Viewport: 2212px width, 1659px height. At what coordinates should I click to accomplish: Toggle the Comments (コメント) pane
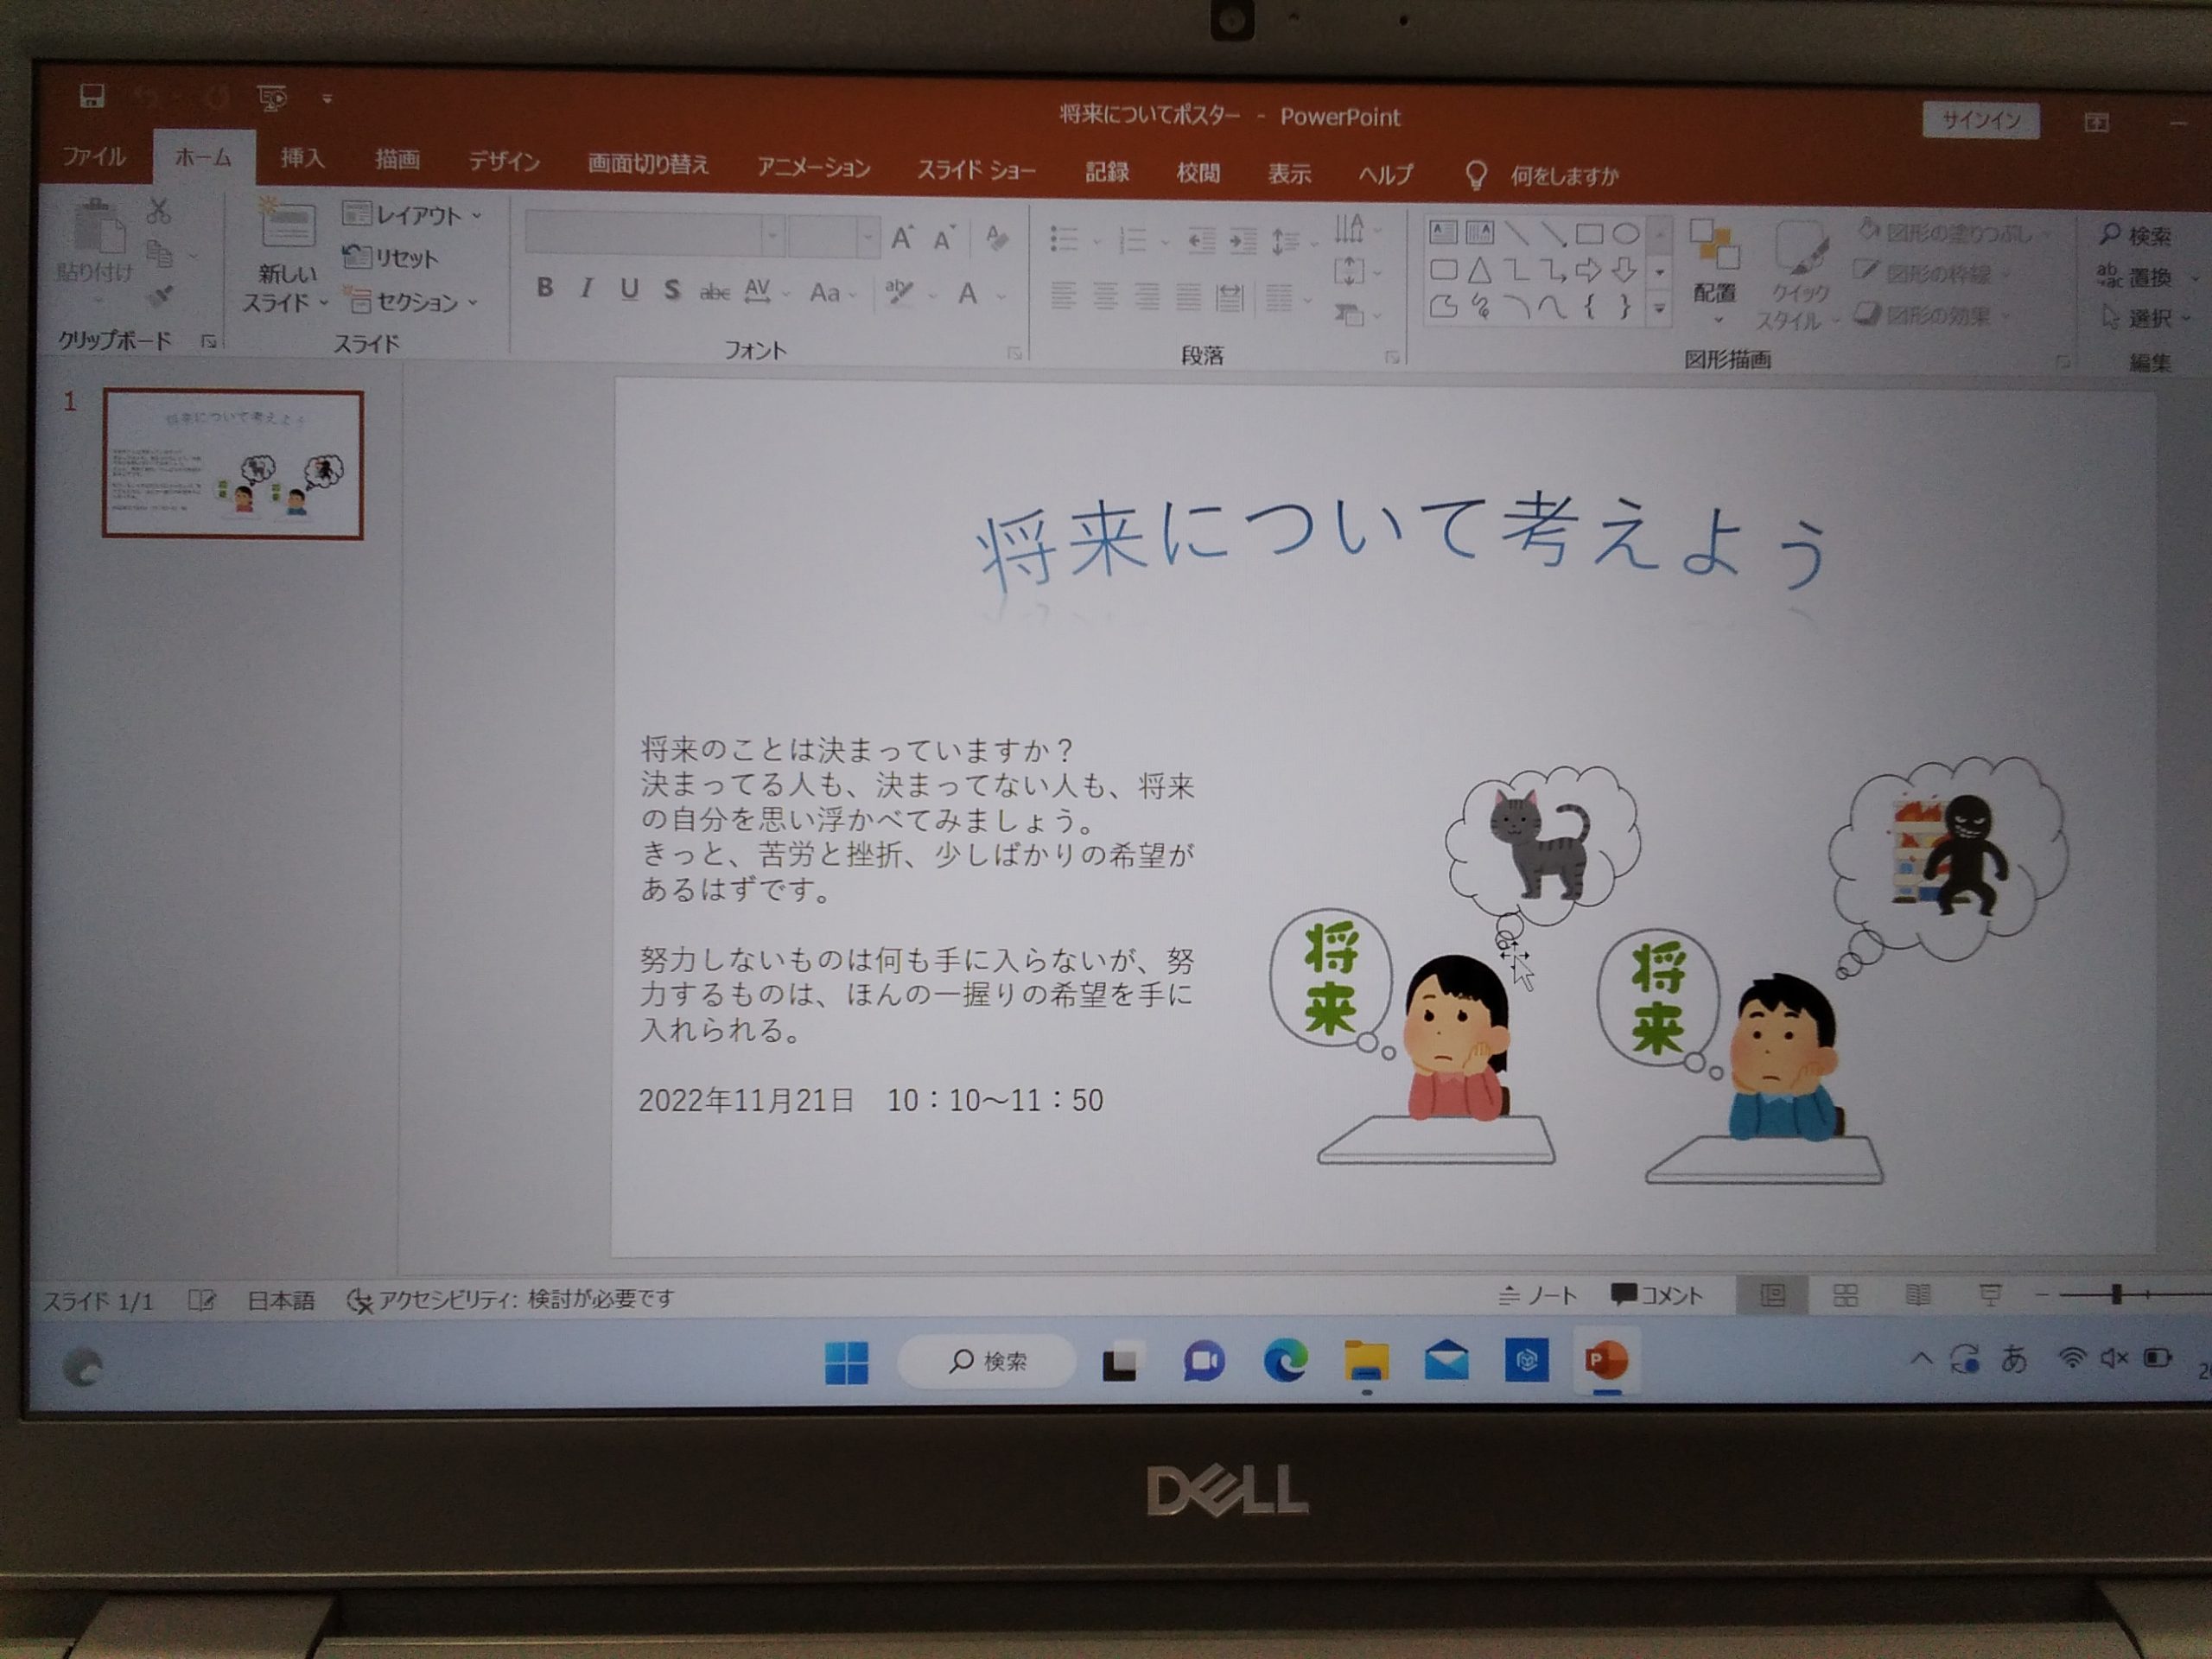point(1657,1296)
